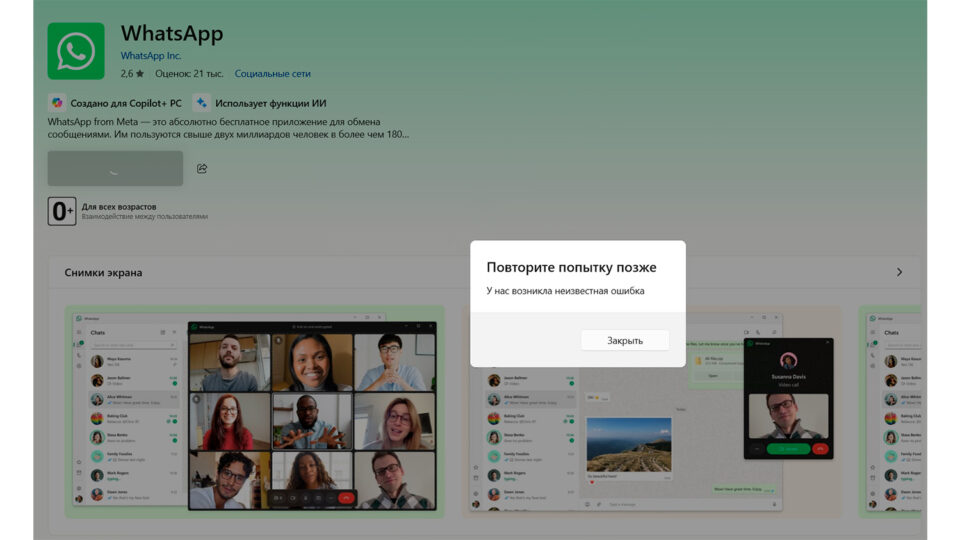Open the WhatsApp Inc. publisher link
This screenshot has width=960, height=540.
click(x=151, y=56)
